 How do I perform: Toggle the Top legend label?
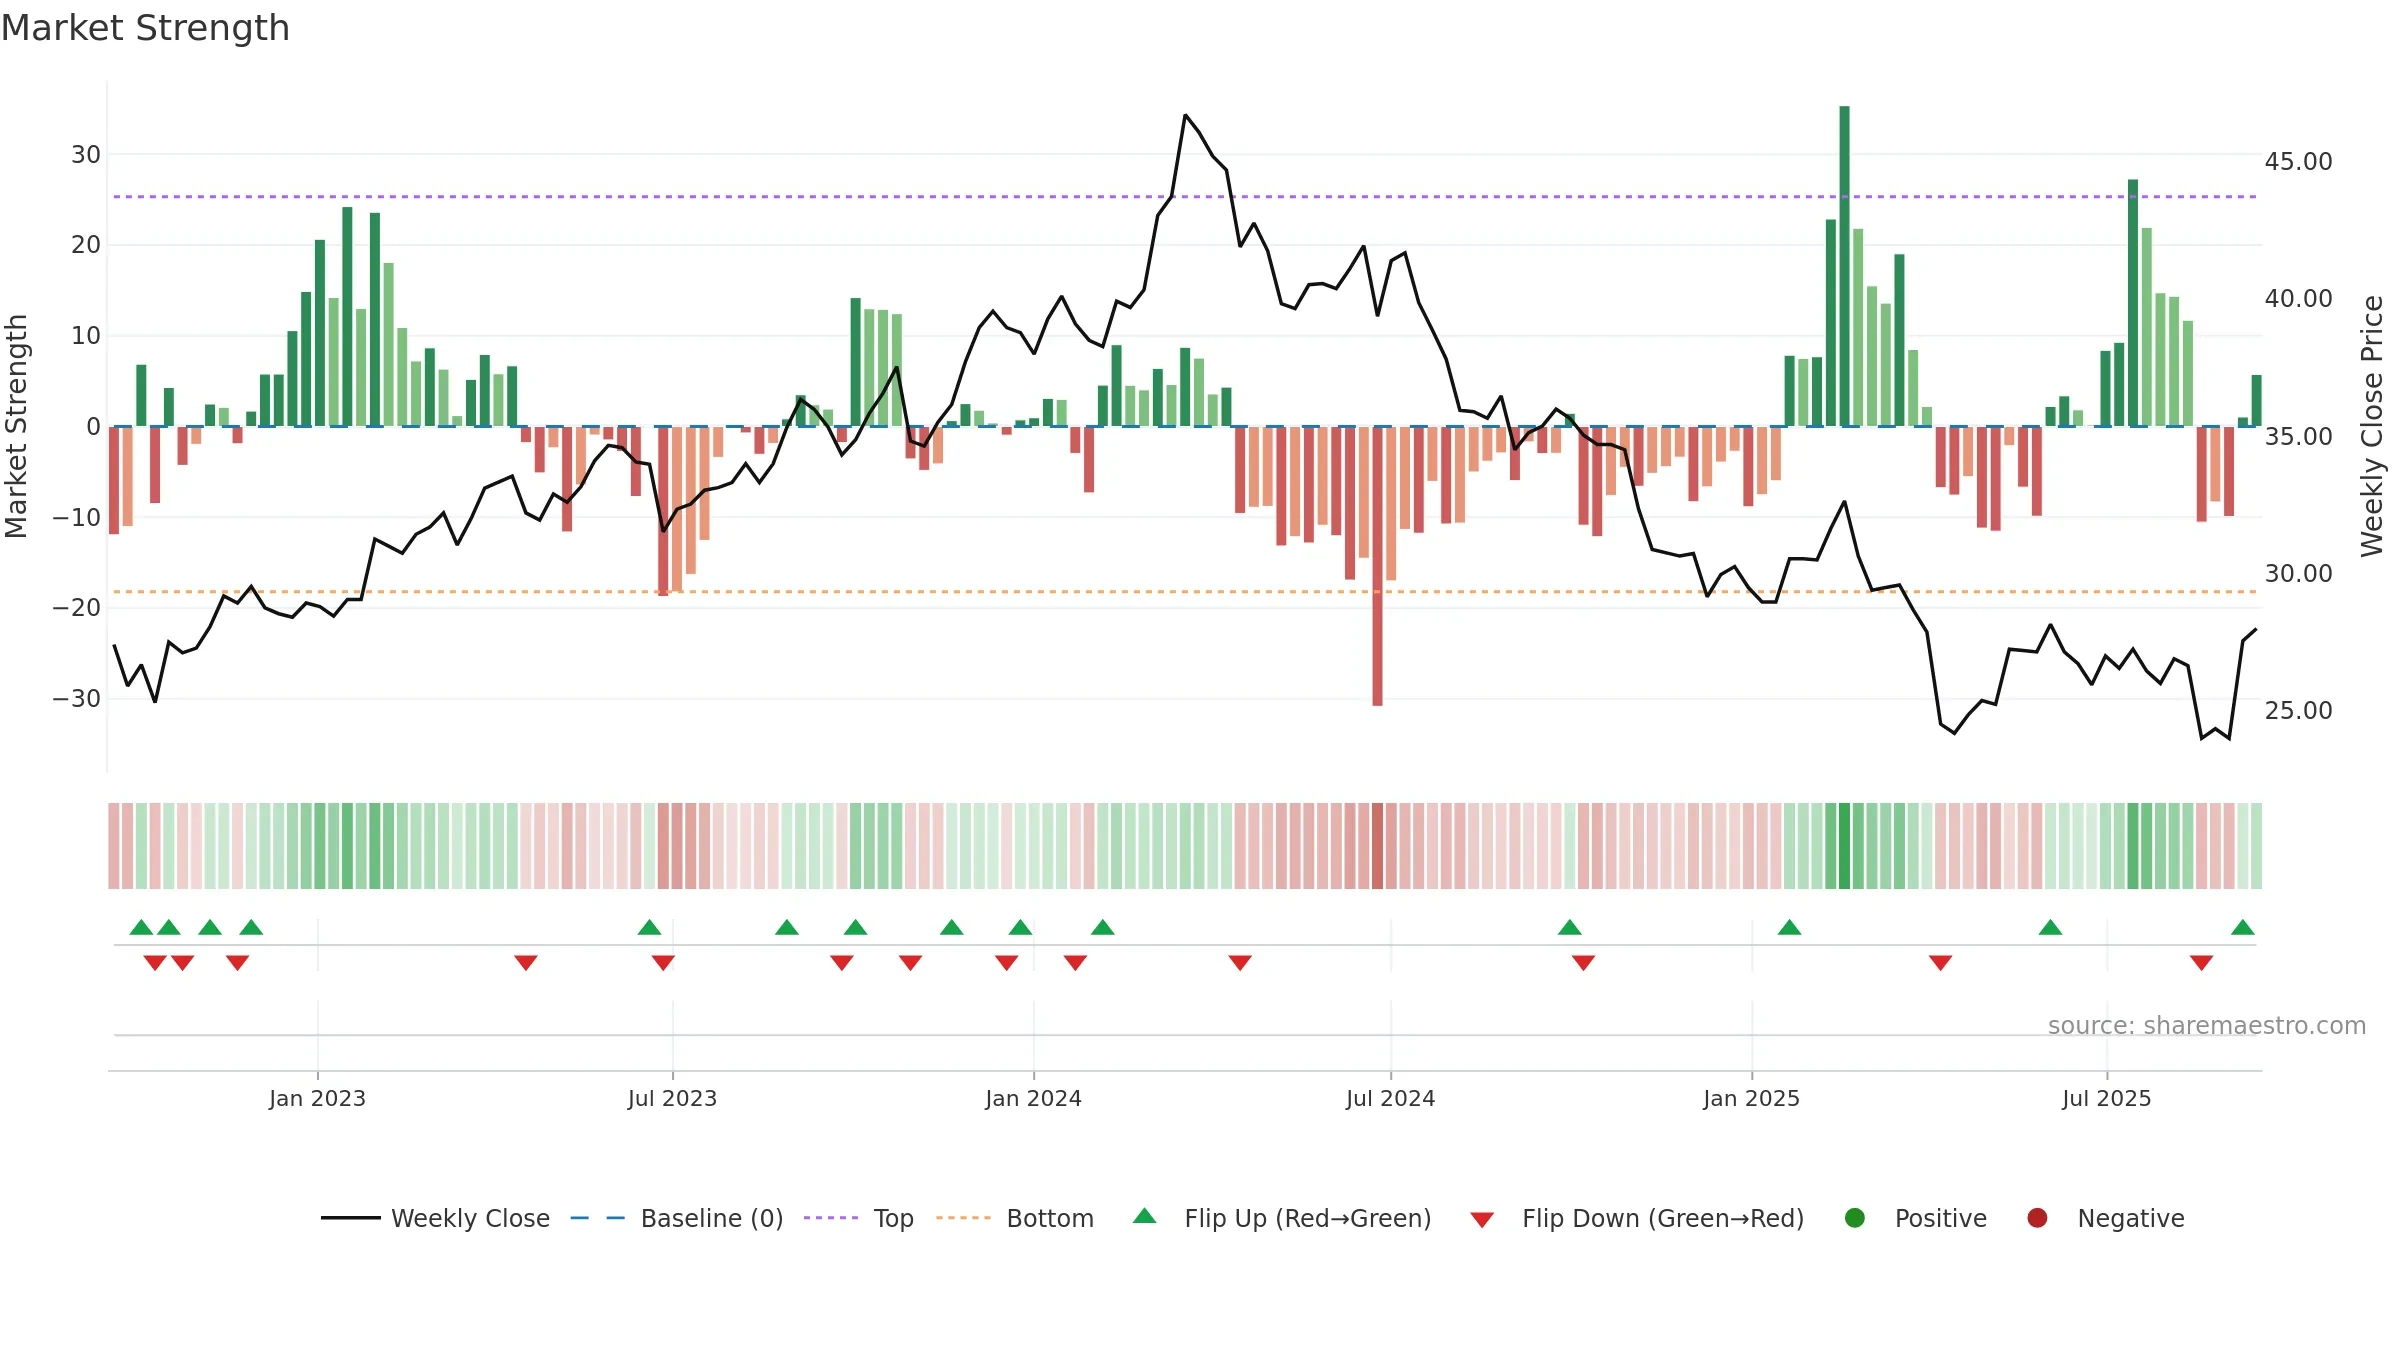tap(893, 1219)
